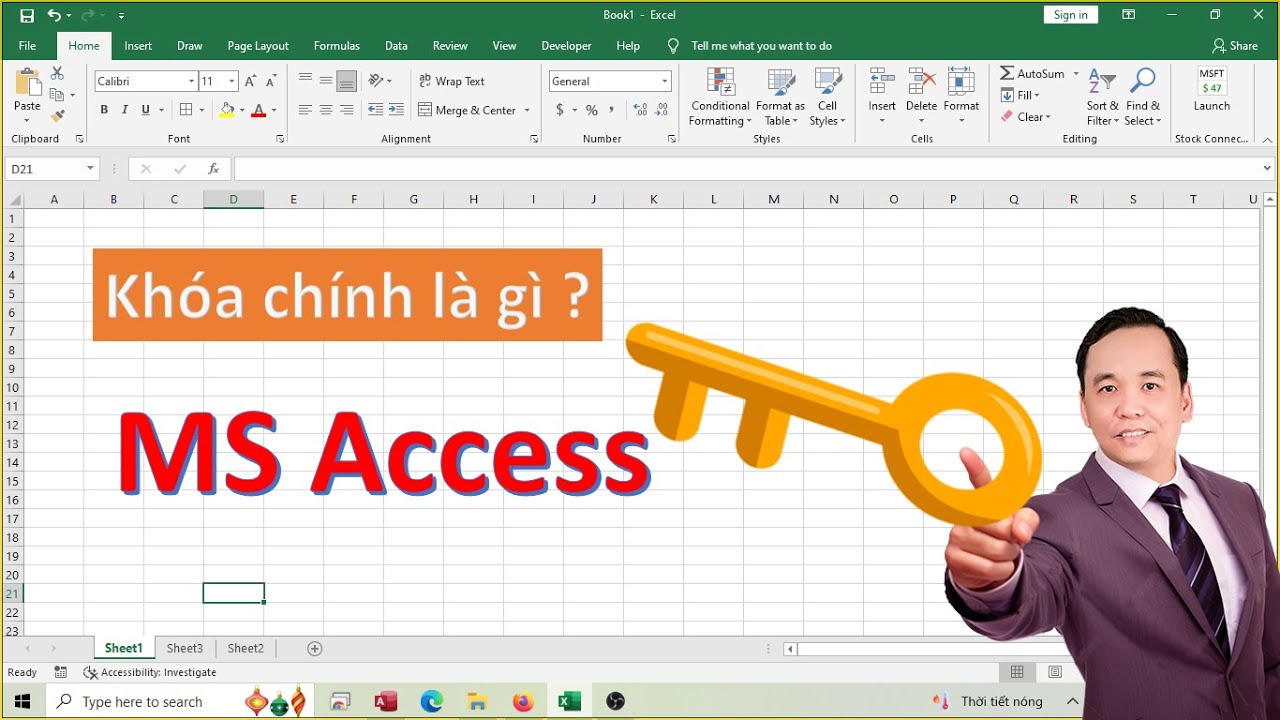
Task: Expand Merge & Center dropdown arrow
Action: coord(527,110)
